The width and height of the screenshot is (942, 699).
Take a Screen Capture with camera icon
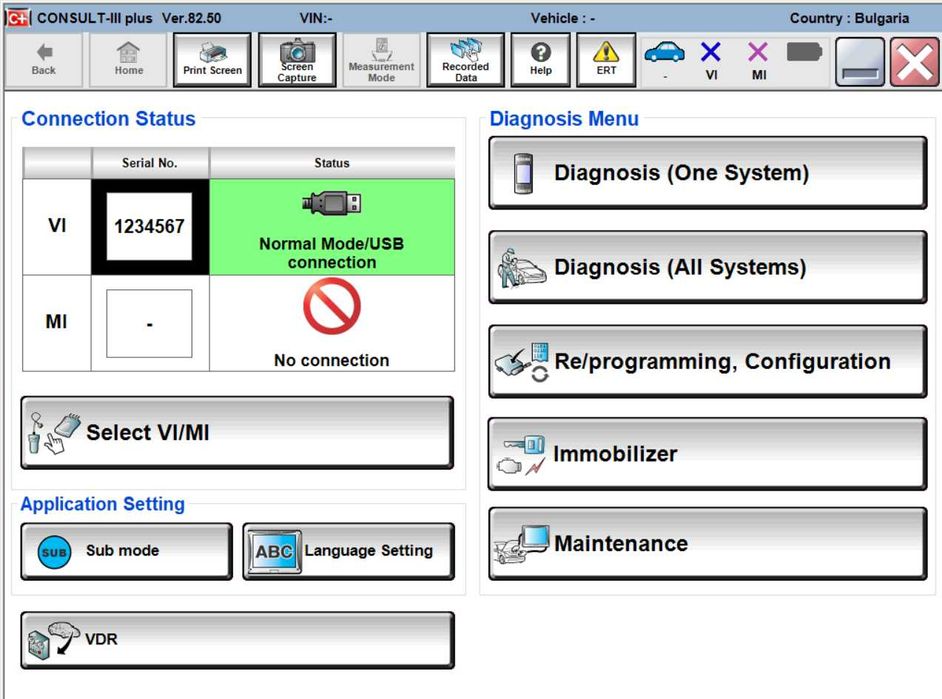(x=297, y=59)
